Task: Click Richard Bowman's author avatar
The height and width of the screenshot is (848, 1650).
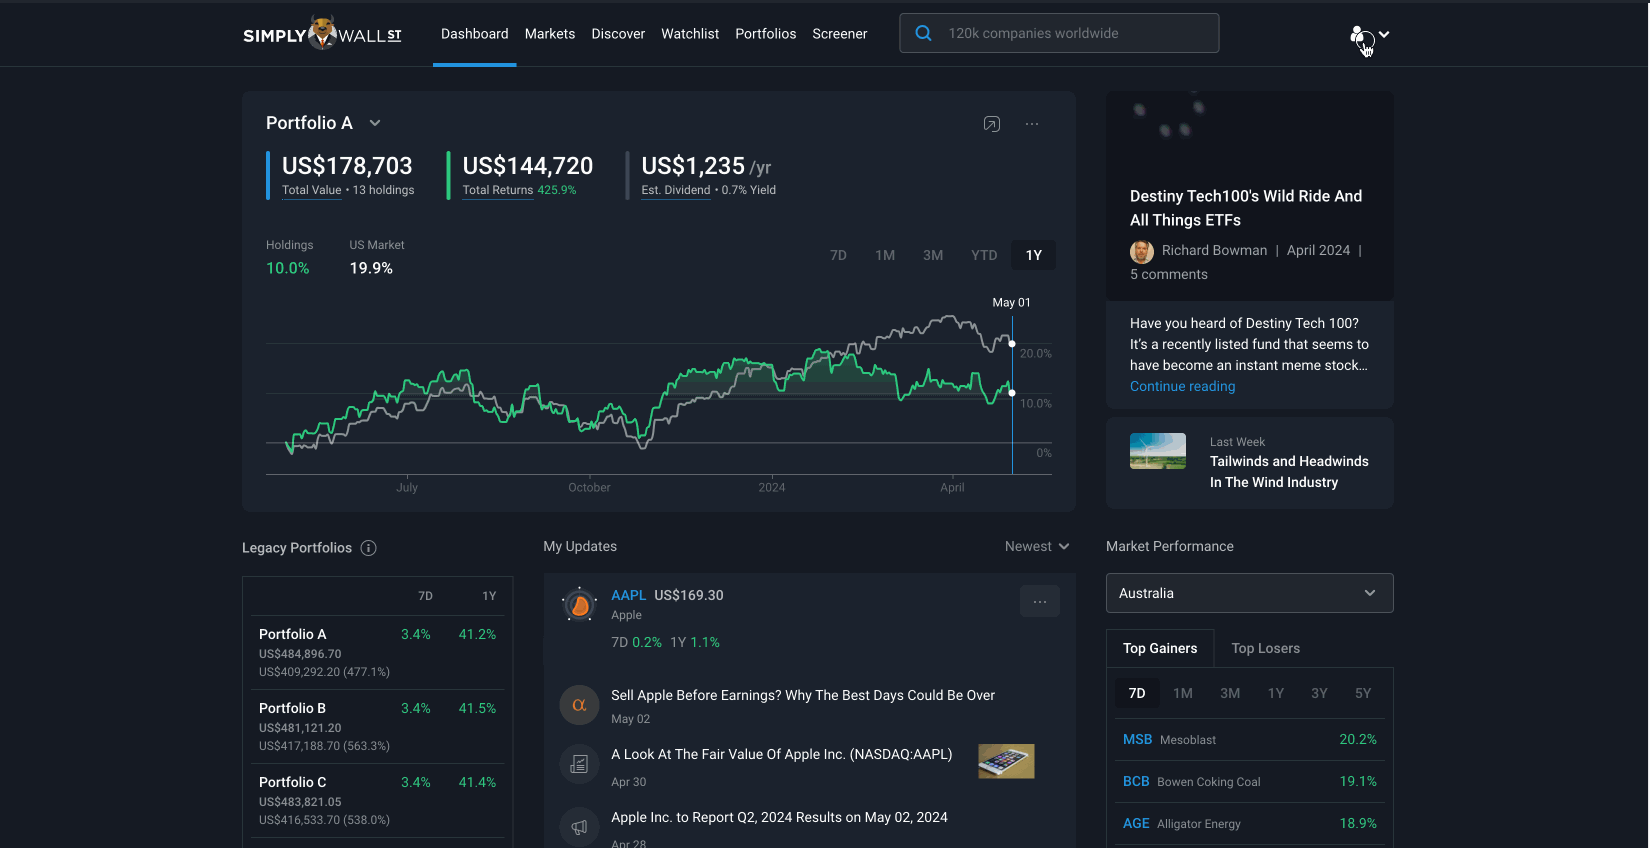Action: pyautogui.click(x=1142, y=251)
